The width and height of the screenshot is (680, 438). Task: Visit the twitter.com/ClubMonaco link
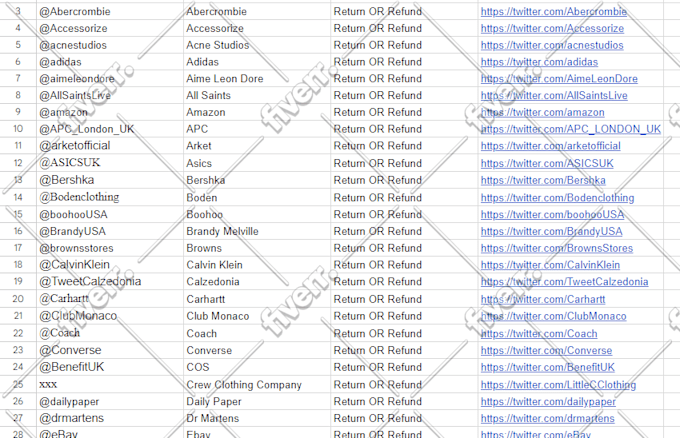553,316
